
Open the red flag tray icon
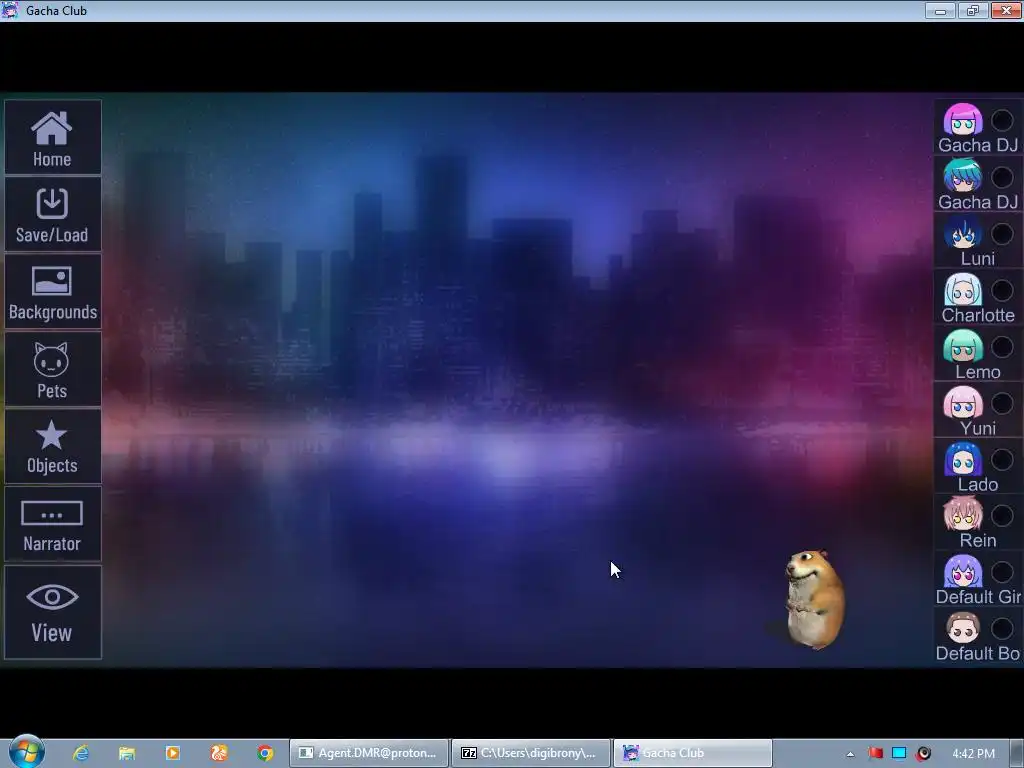pyautogui.click(x=876, y=753)
